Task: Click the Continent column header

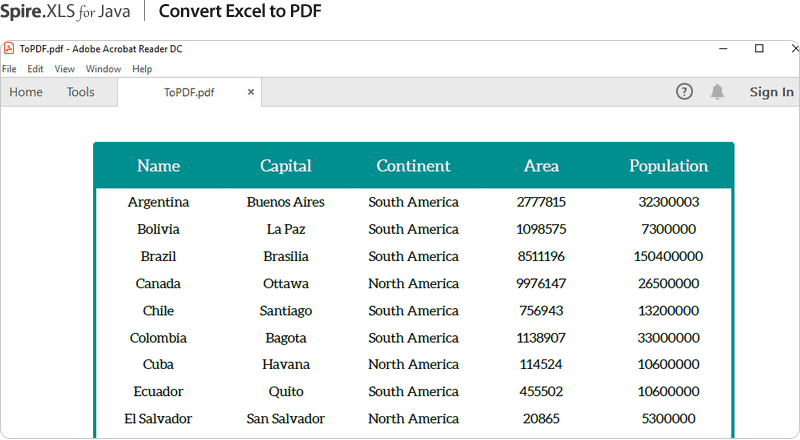Action: (413, 166)
